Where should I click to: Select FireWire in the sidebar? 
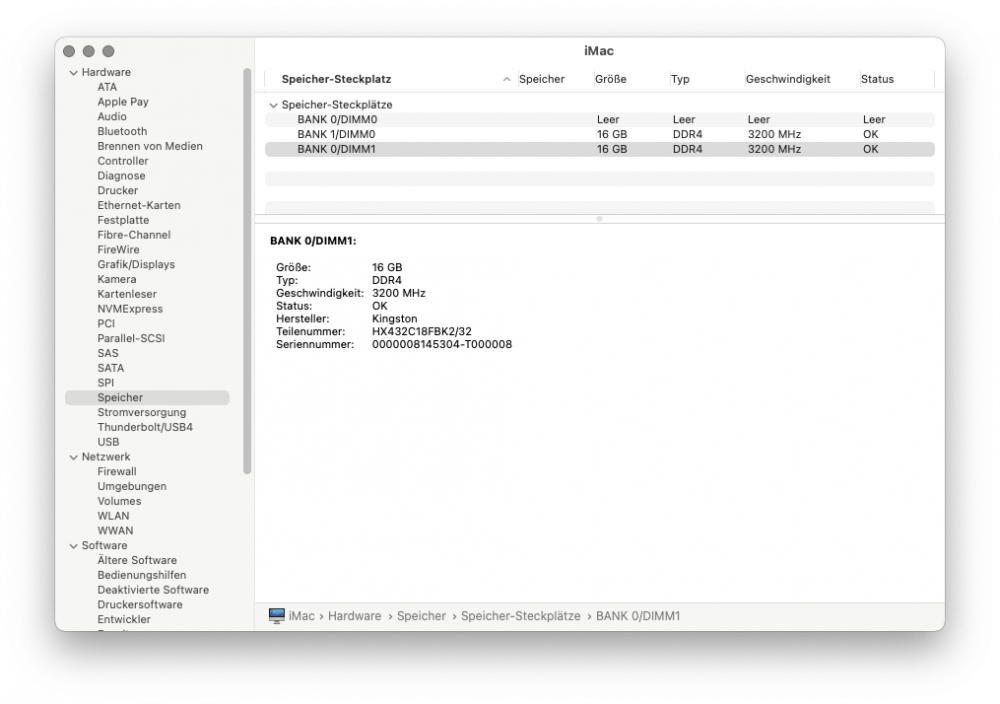118,250
